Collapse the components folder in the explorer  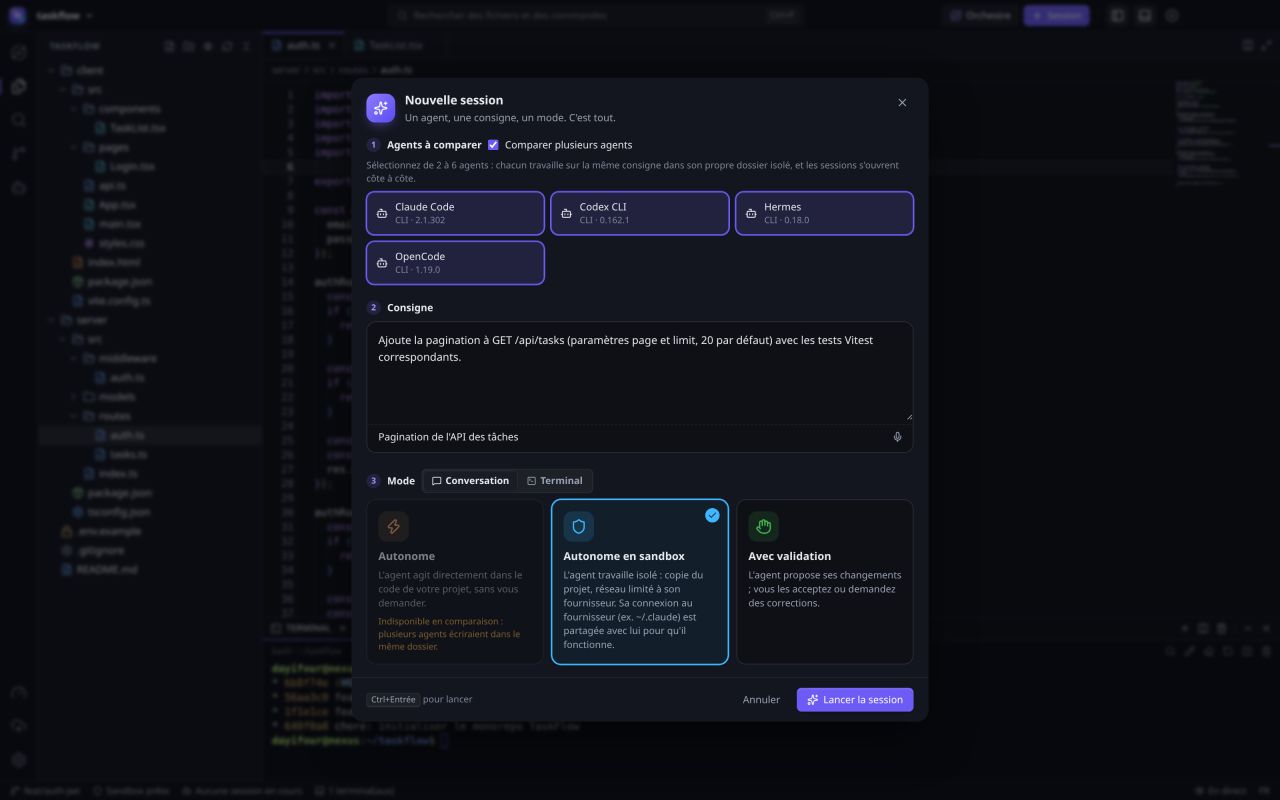point(128,109)
